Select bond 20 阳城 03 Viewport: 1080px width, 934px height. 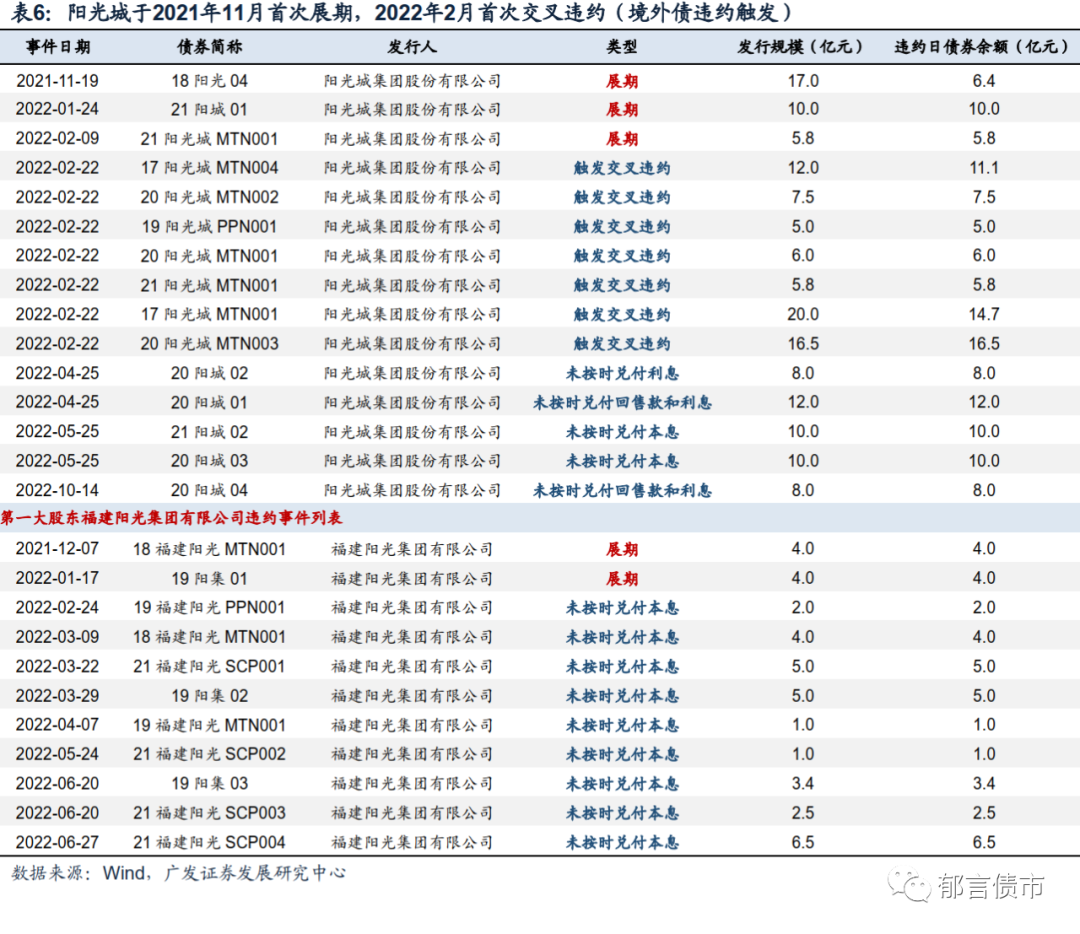pos(209,461)
